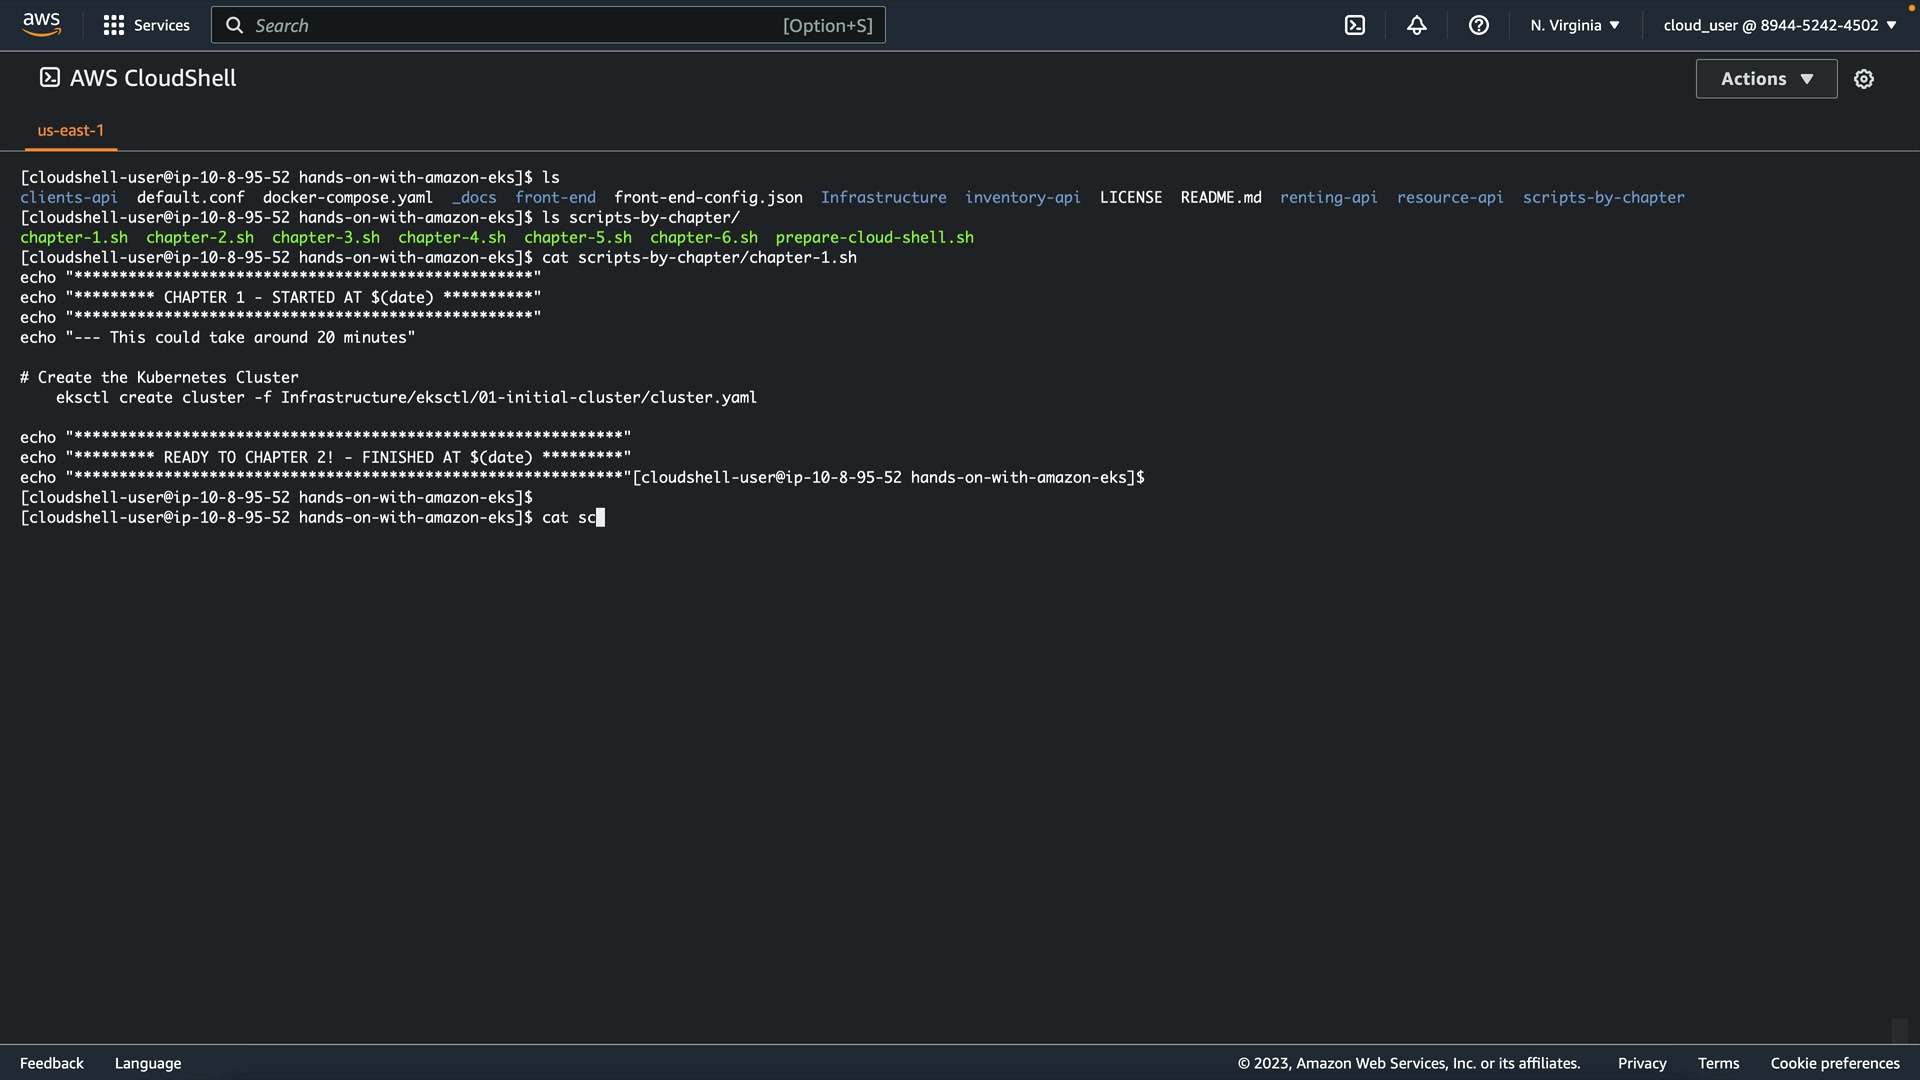The width and height of the screenshot is (1920, 1080).
Task: Open the Services menu label
Action: [161, 25]
